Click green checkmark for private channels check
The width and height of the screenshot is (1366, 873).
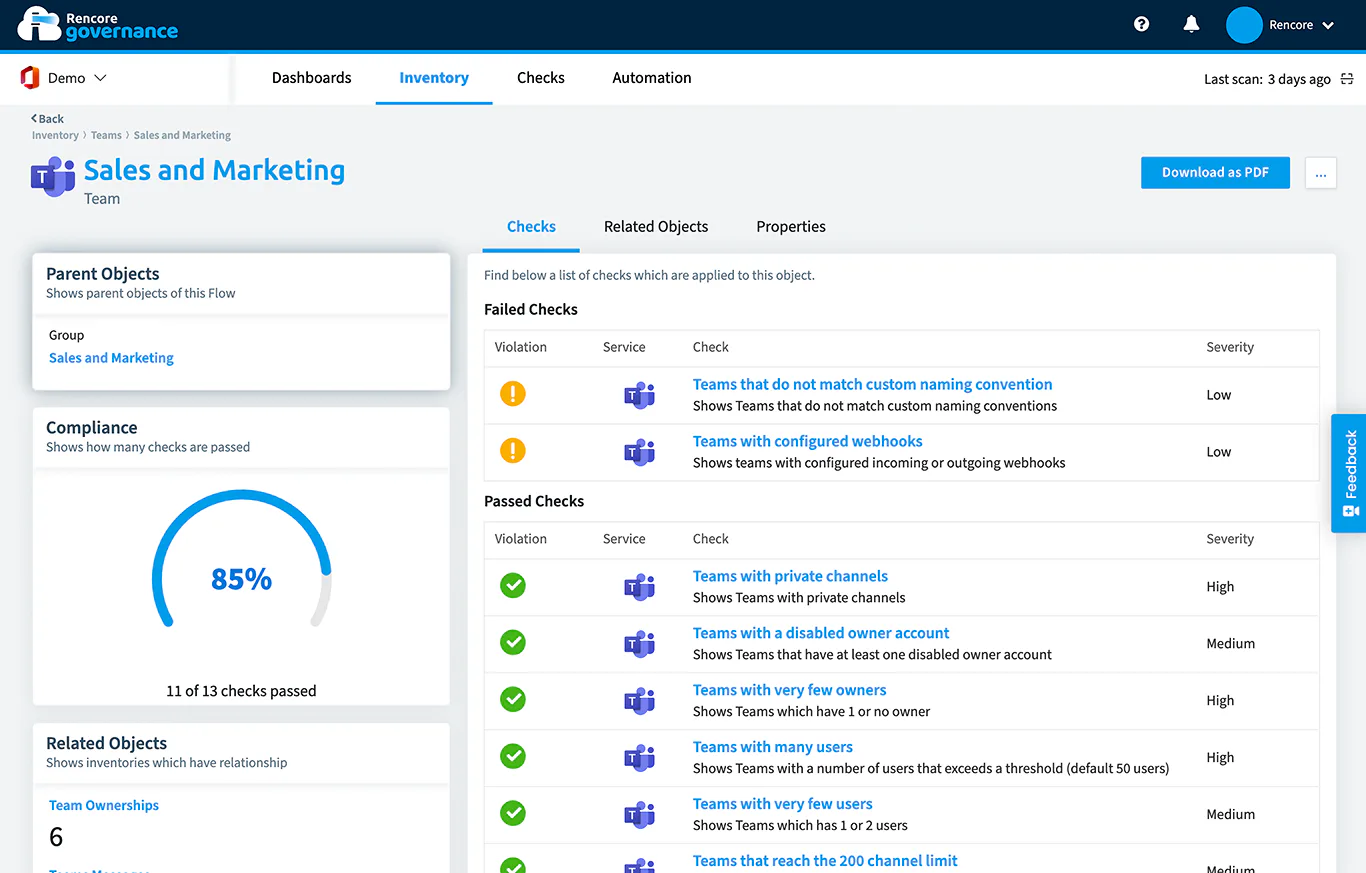pos(513,586)
